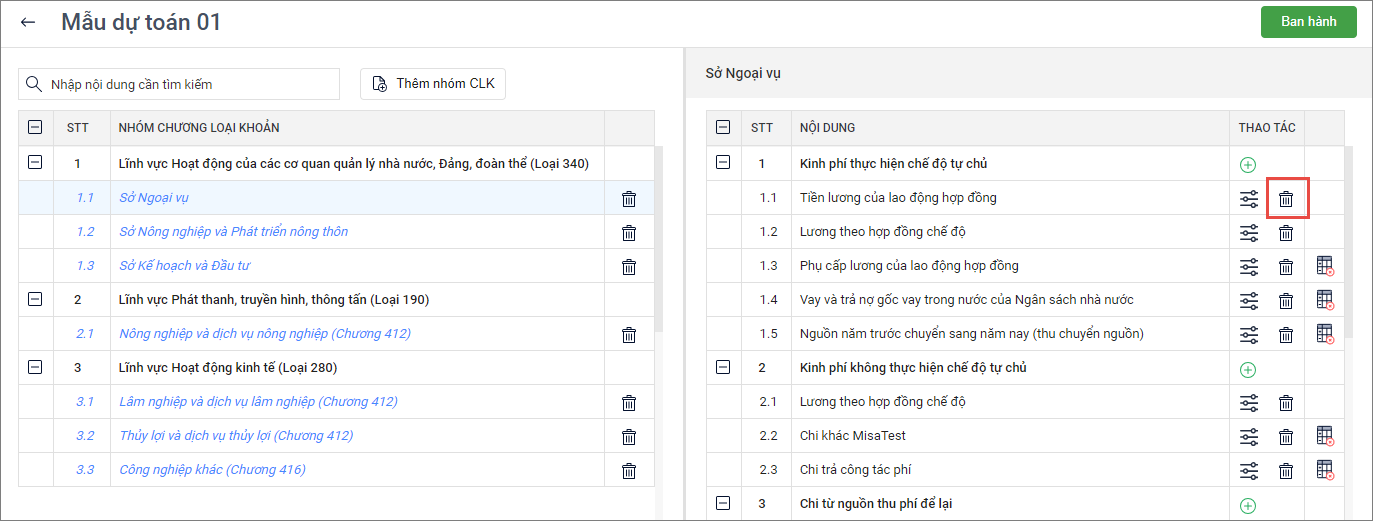1373x521 pixels.
Task: Collapse Lĩnh vực Hoạt động kinh tế (Loại 280) group
Action: click(x=35, y=367)
